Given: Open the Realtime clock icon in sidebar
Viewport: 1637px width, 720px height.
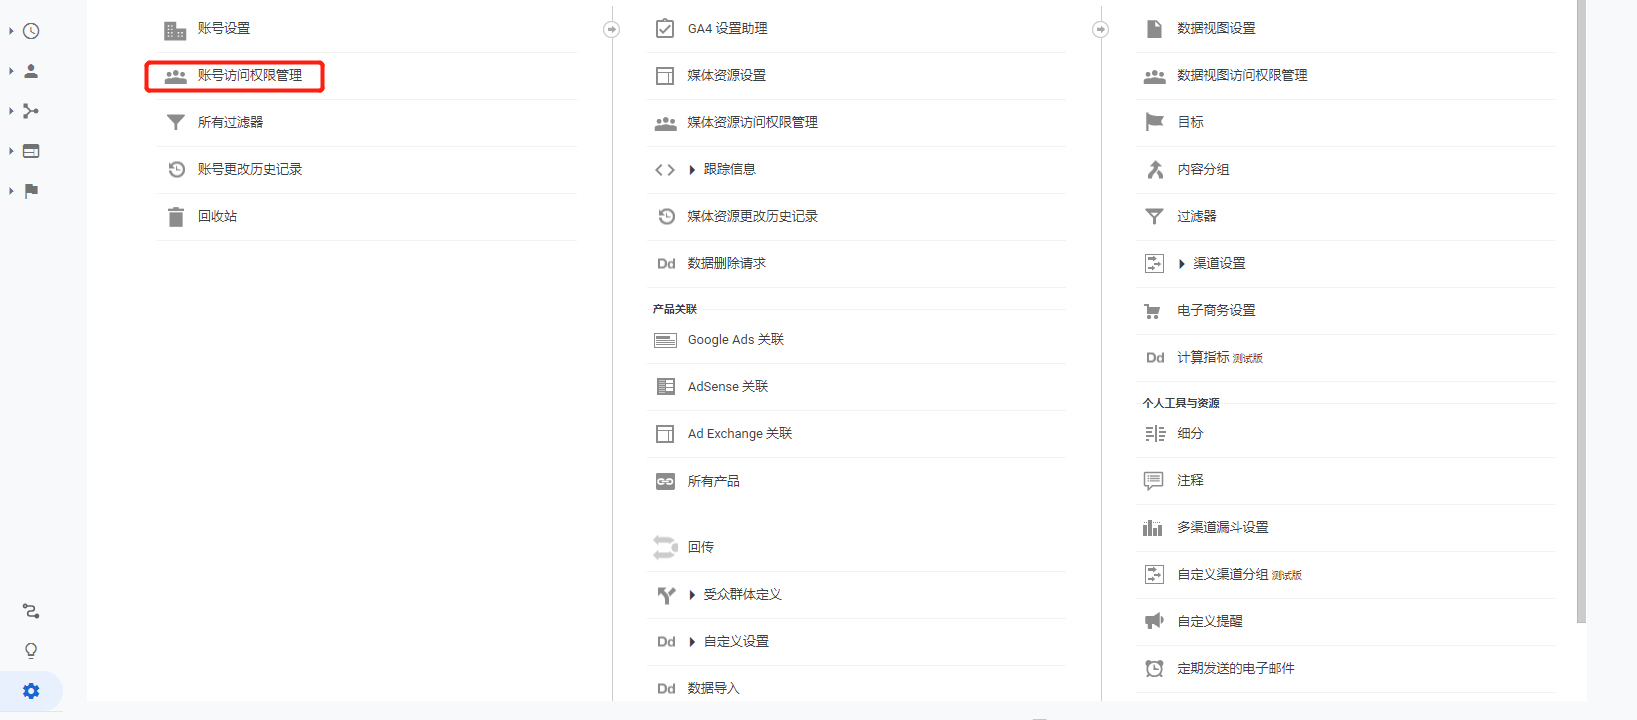Looking at the screenshot, I should tap(31, 31).
